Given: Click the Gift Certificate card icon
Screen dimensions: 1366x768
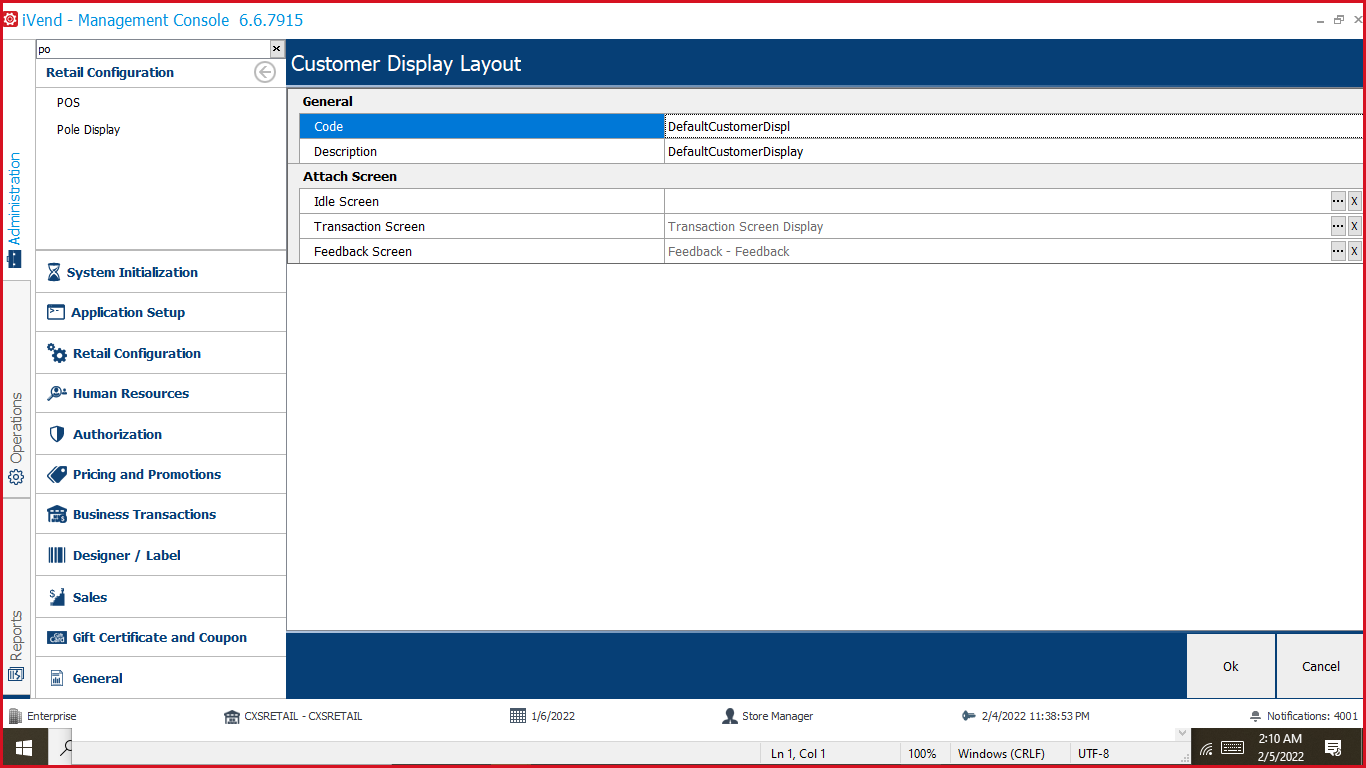Looking at the screenshot, I should click(x=57, y=637).
